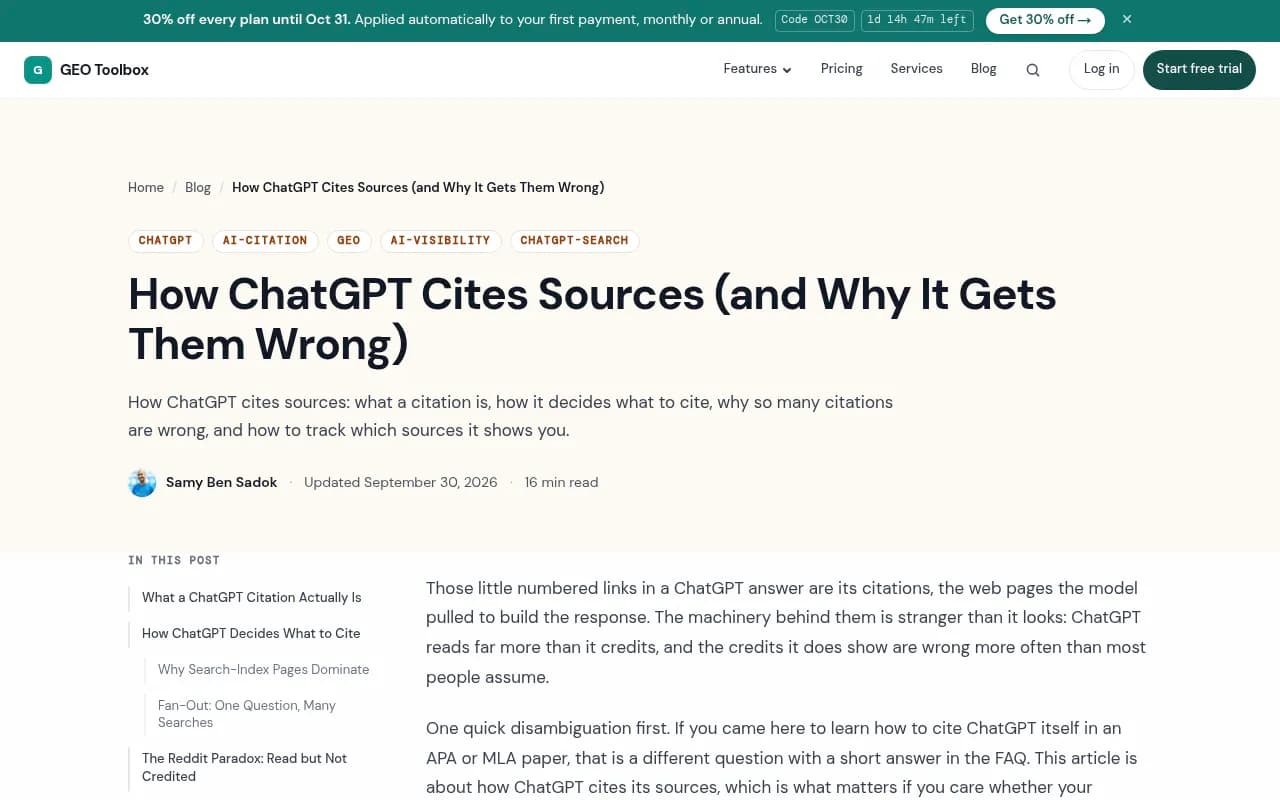Copy the Code OCT30 promo chip
The width and height of the screenshot is (1280, 800).
coord(815,20)
